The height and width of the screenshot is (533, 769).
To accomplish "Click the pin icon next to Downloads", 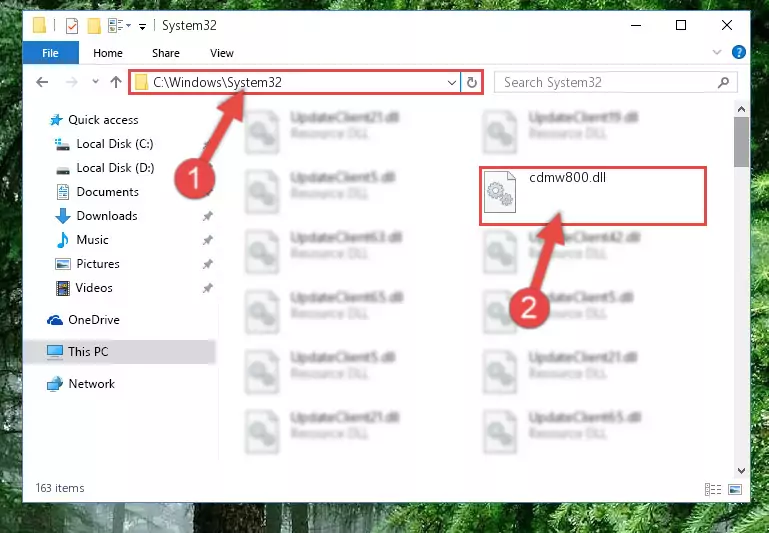I will point(207,216).
